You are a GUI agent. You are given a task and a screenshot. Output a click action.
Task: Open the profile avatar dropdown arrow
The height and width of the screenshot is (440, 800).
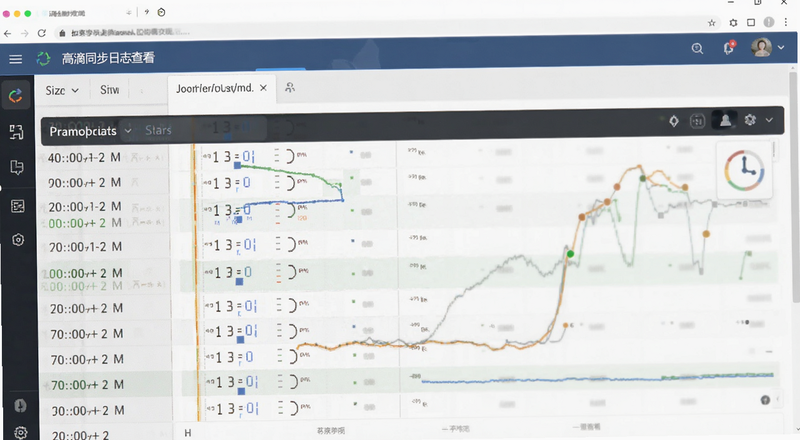point(781,47)
